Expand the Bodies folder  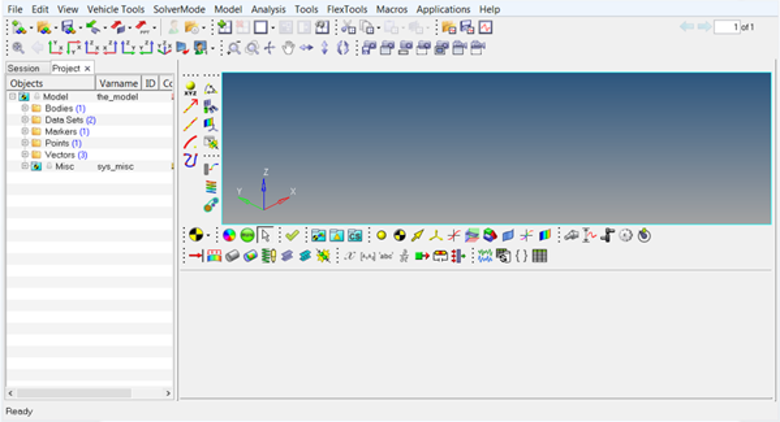[25, 108]
